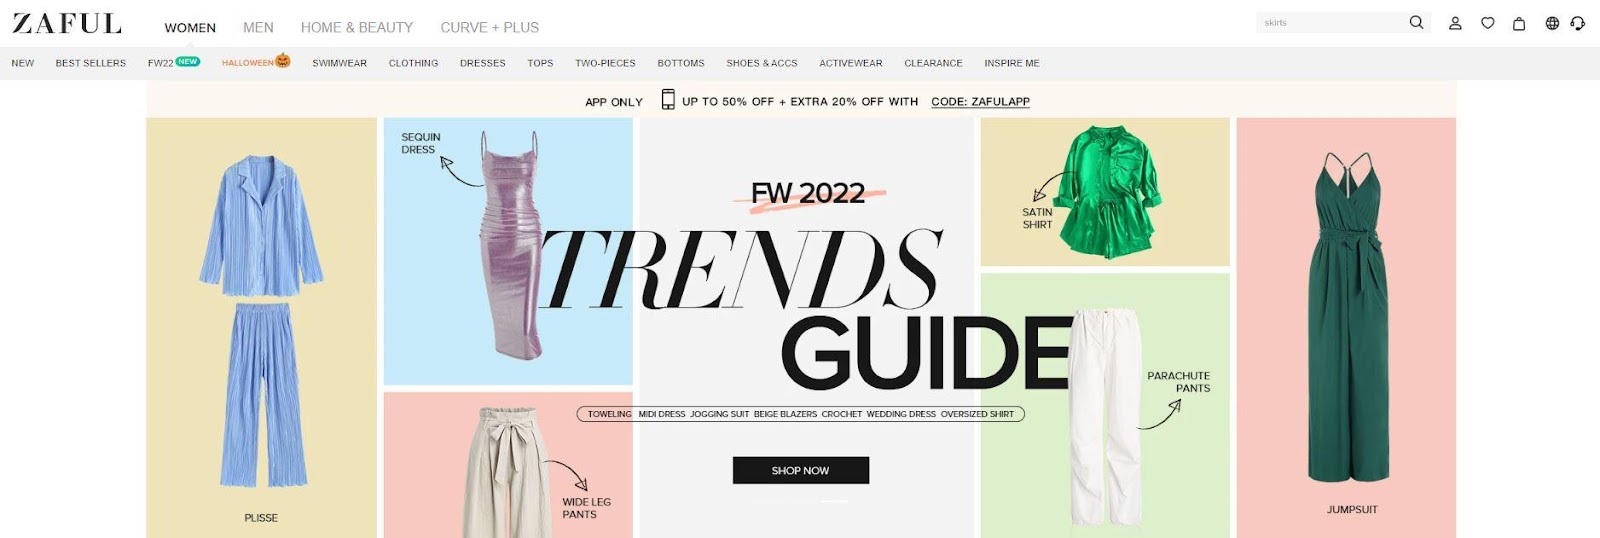Click the SHOP NOW button

tap(801, 470)
